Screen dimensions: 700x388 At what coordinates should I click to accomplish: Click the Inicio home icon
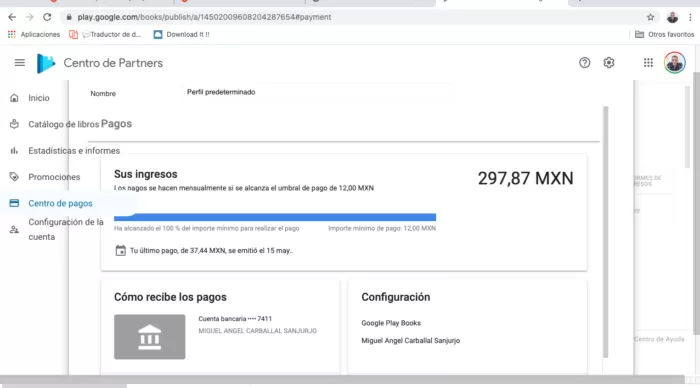point(14,98)
